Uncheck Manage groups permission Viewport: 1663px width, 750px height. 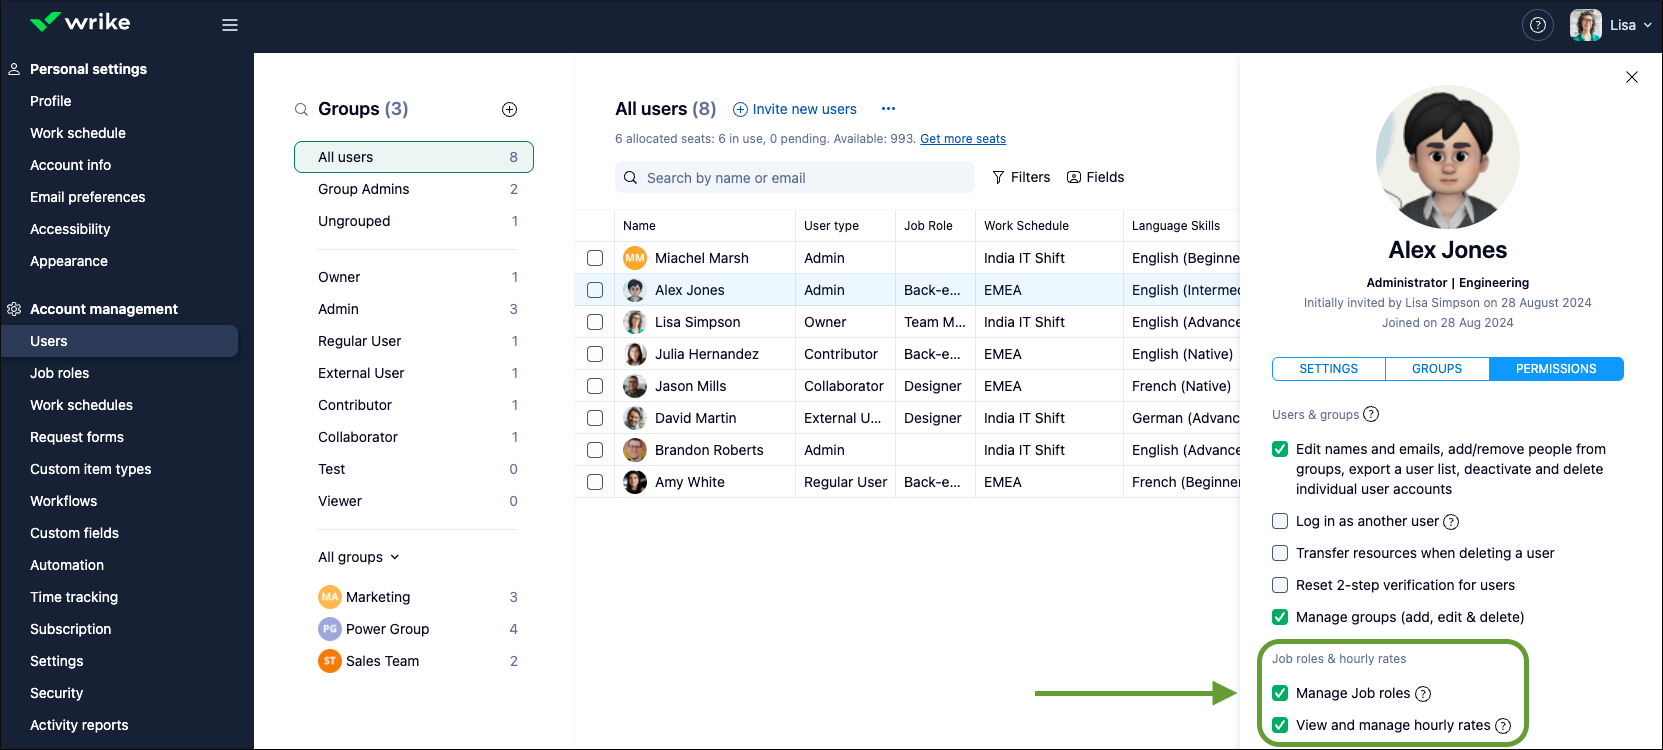(x=1280, y=617)
